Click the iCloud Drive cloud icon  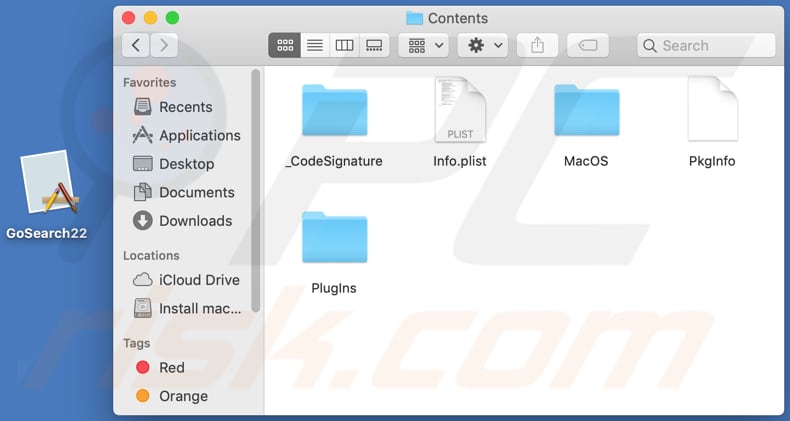(x=143, y=279)
